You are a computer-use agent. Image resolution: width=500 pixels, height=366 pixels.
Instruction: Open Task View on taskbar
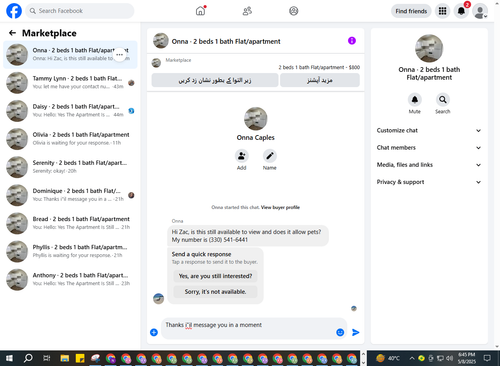click(x=47, y=358)
